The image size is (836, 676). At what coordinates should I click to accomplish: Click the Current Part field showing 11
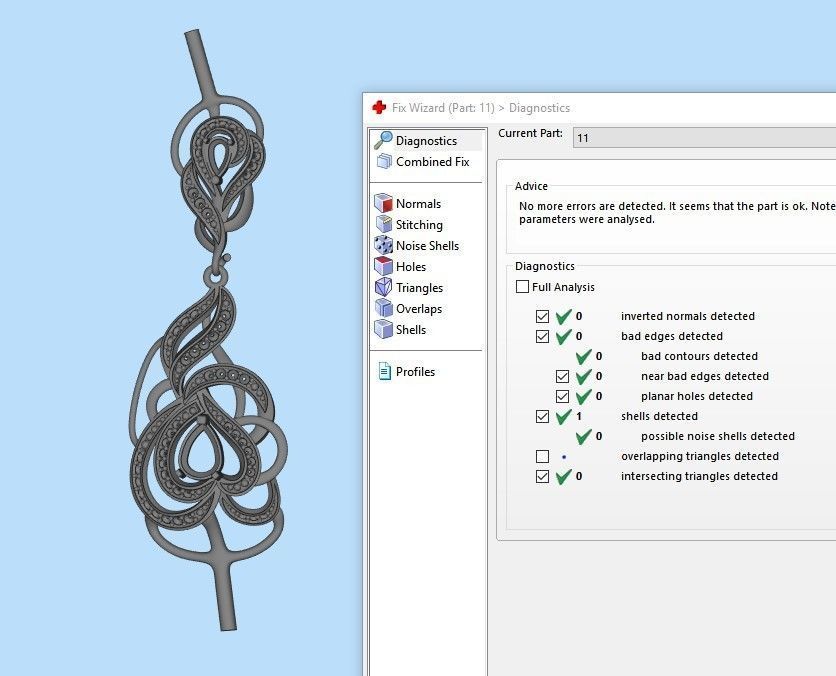(x=704, y=138)
